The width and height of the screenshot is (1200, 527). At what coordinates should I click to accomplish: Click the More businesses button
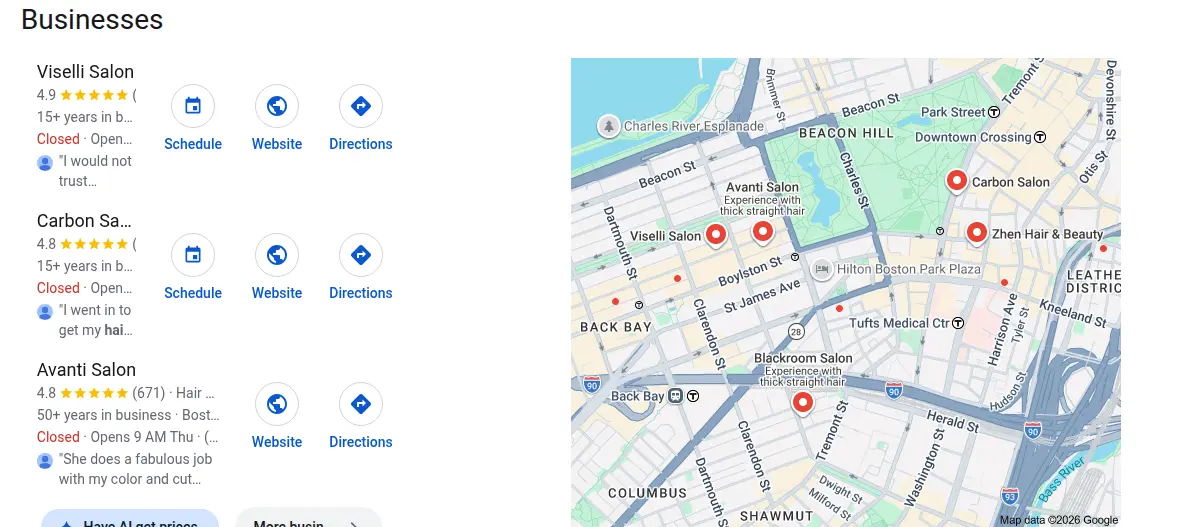308,518
